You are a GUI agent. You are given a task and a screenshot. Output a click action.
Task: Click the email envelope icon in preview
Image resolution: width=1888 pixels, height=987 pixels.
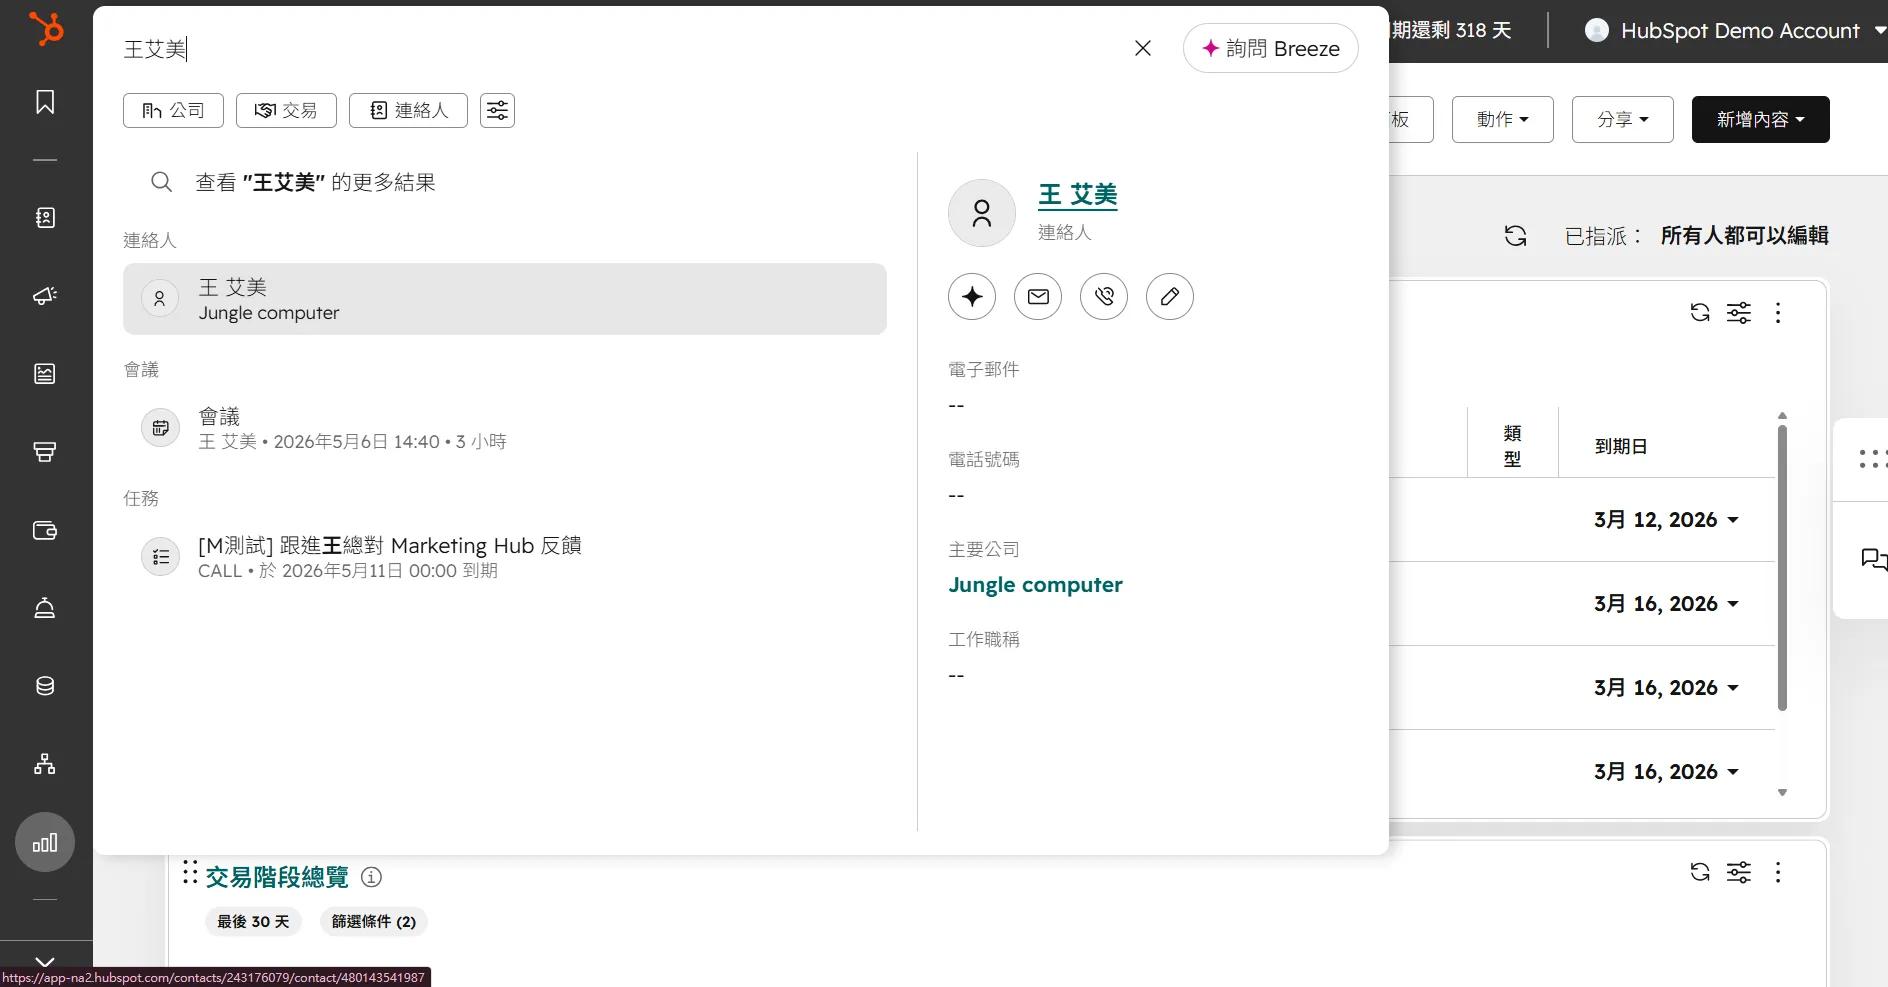tap(1038, 296)
